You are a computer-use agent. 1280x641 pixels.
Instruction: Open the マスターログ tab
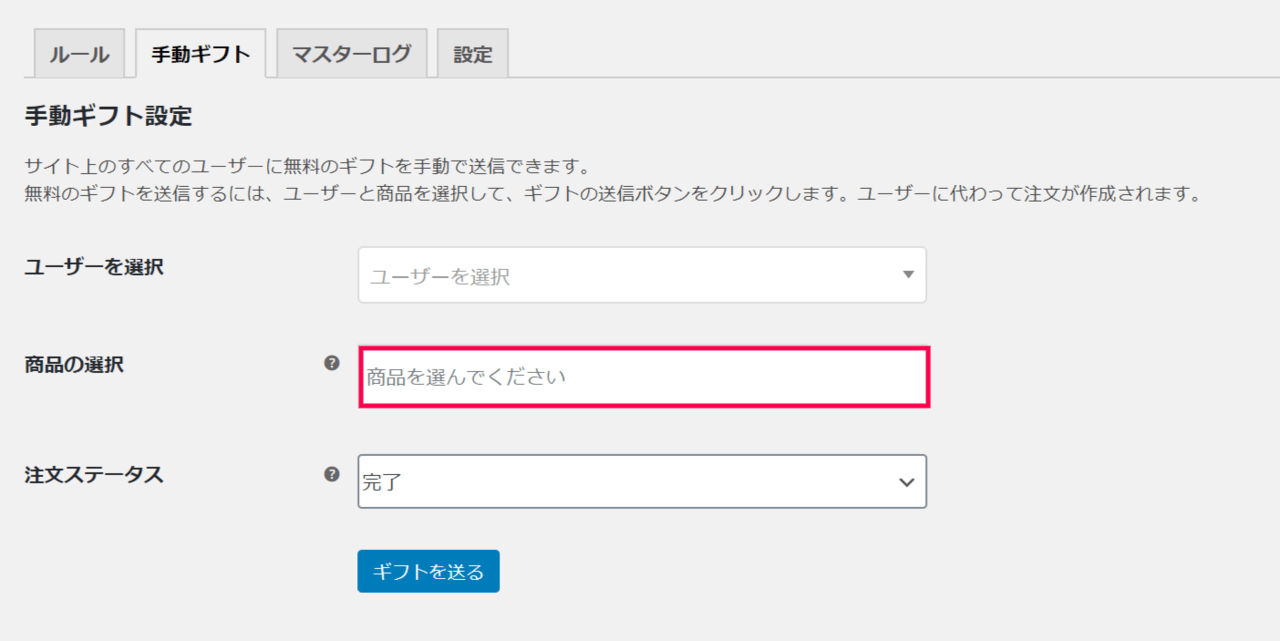click(351, 54)
